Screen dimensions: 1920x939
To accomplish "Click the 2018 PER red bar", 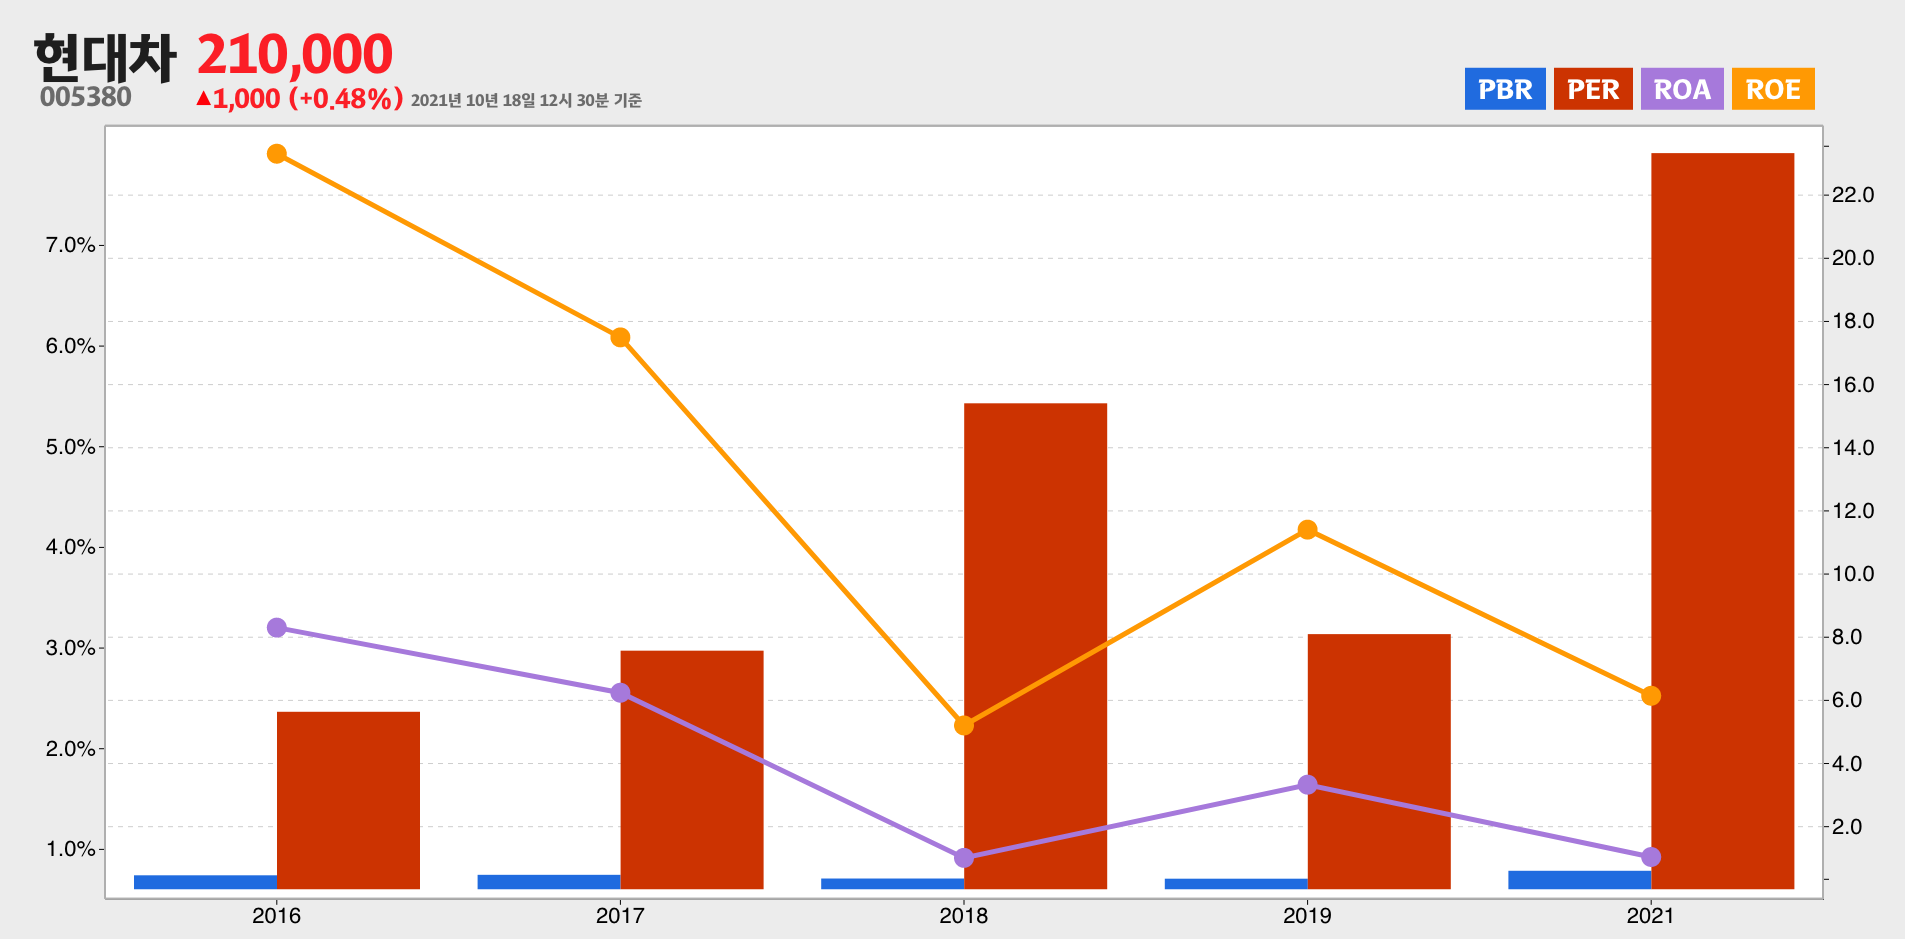I will click(x=1035, y=646).
